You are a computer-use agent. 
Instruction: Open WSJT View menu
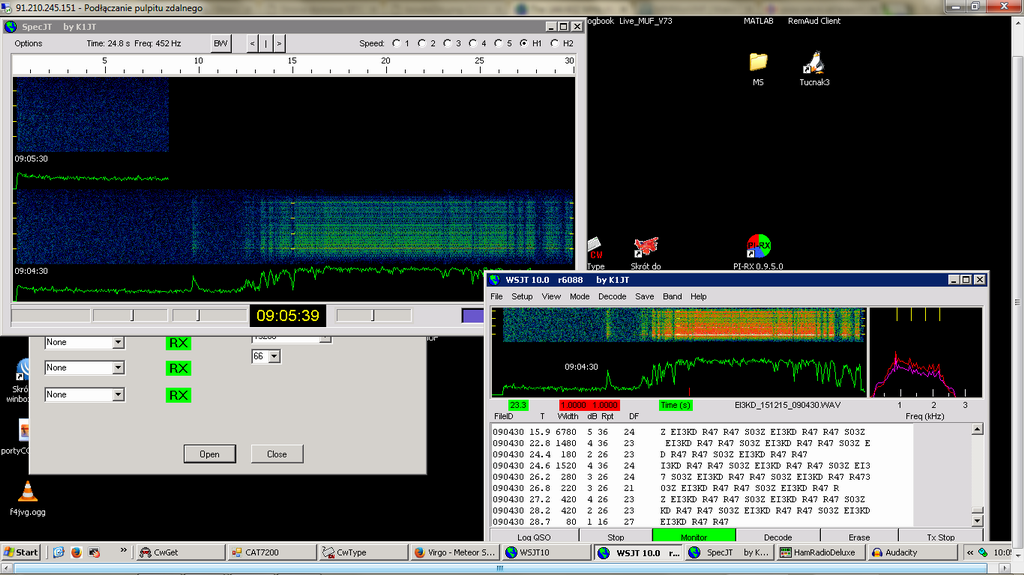click(x=551, y=297)
